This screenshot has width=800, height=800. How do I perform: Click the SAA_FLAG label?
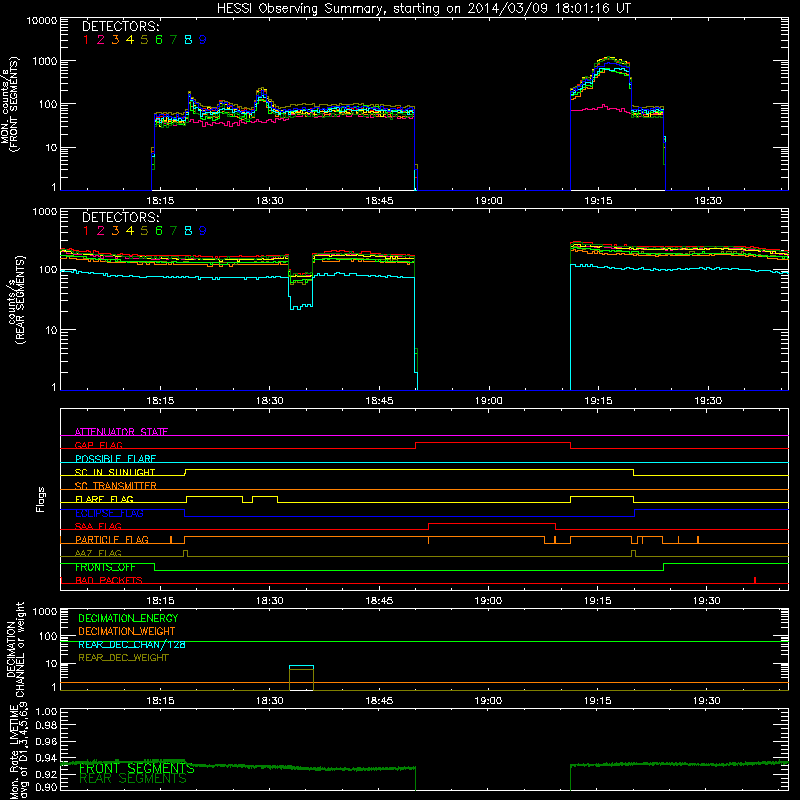click(x=98, y=526)
